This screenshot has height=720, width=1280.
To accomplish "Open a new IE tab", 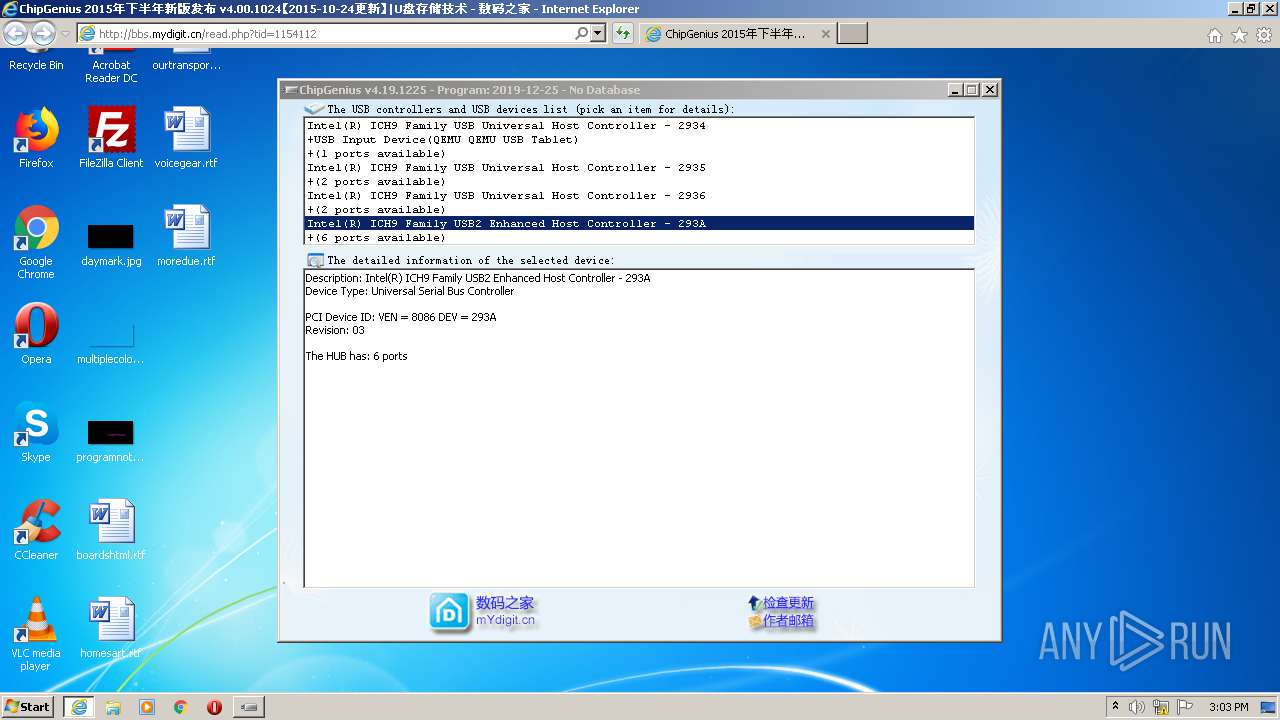I will (852, 34).
